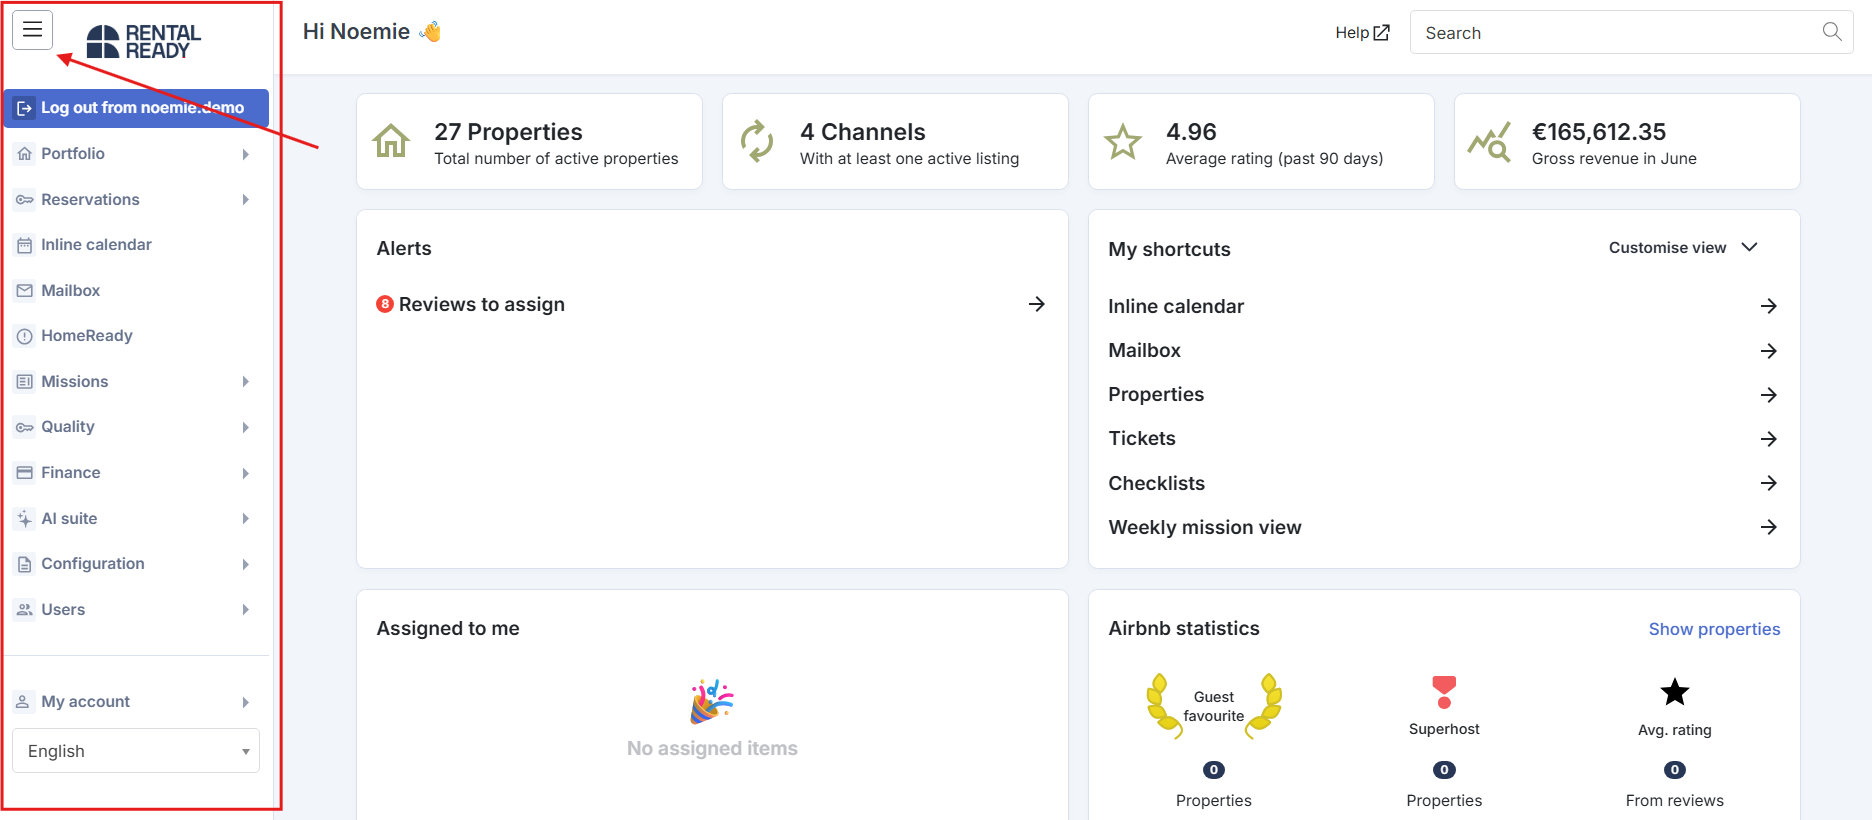
Task: Click the arrow on the Mailbox shortcut
Action: [x=1769, y=351]
